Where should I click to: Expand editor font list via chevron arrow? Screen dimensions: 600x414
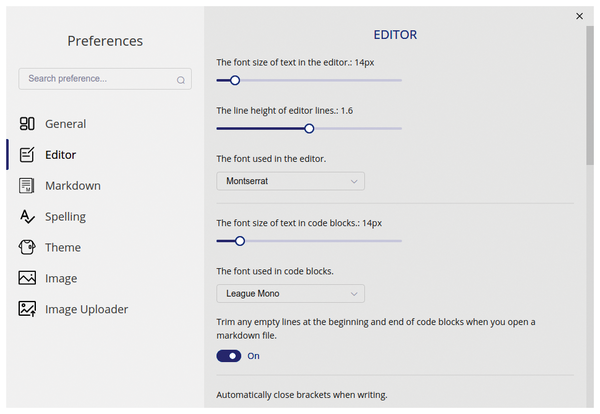coord(354,181)
